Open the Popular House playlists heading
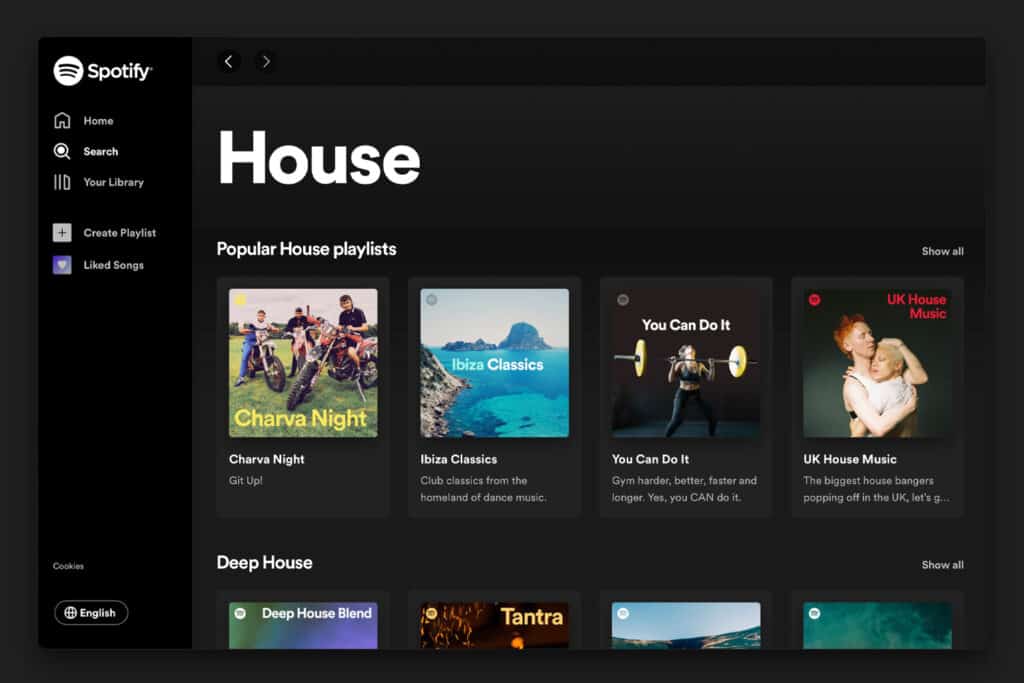This screenshot has width=1024, height=683. [x=306, y=249]
